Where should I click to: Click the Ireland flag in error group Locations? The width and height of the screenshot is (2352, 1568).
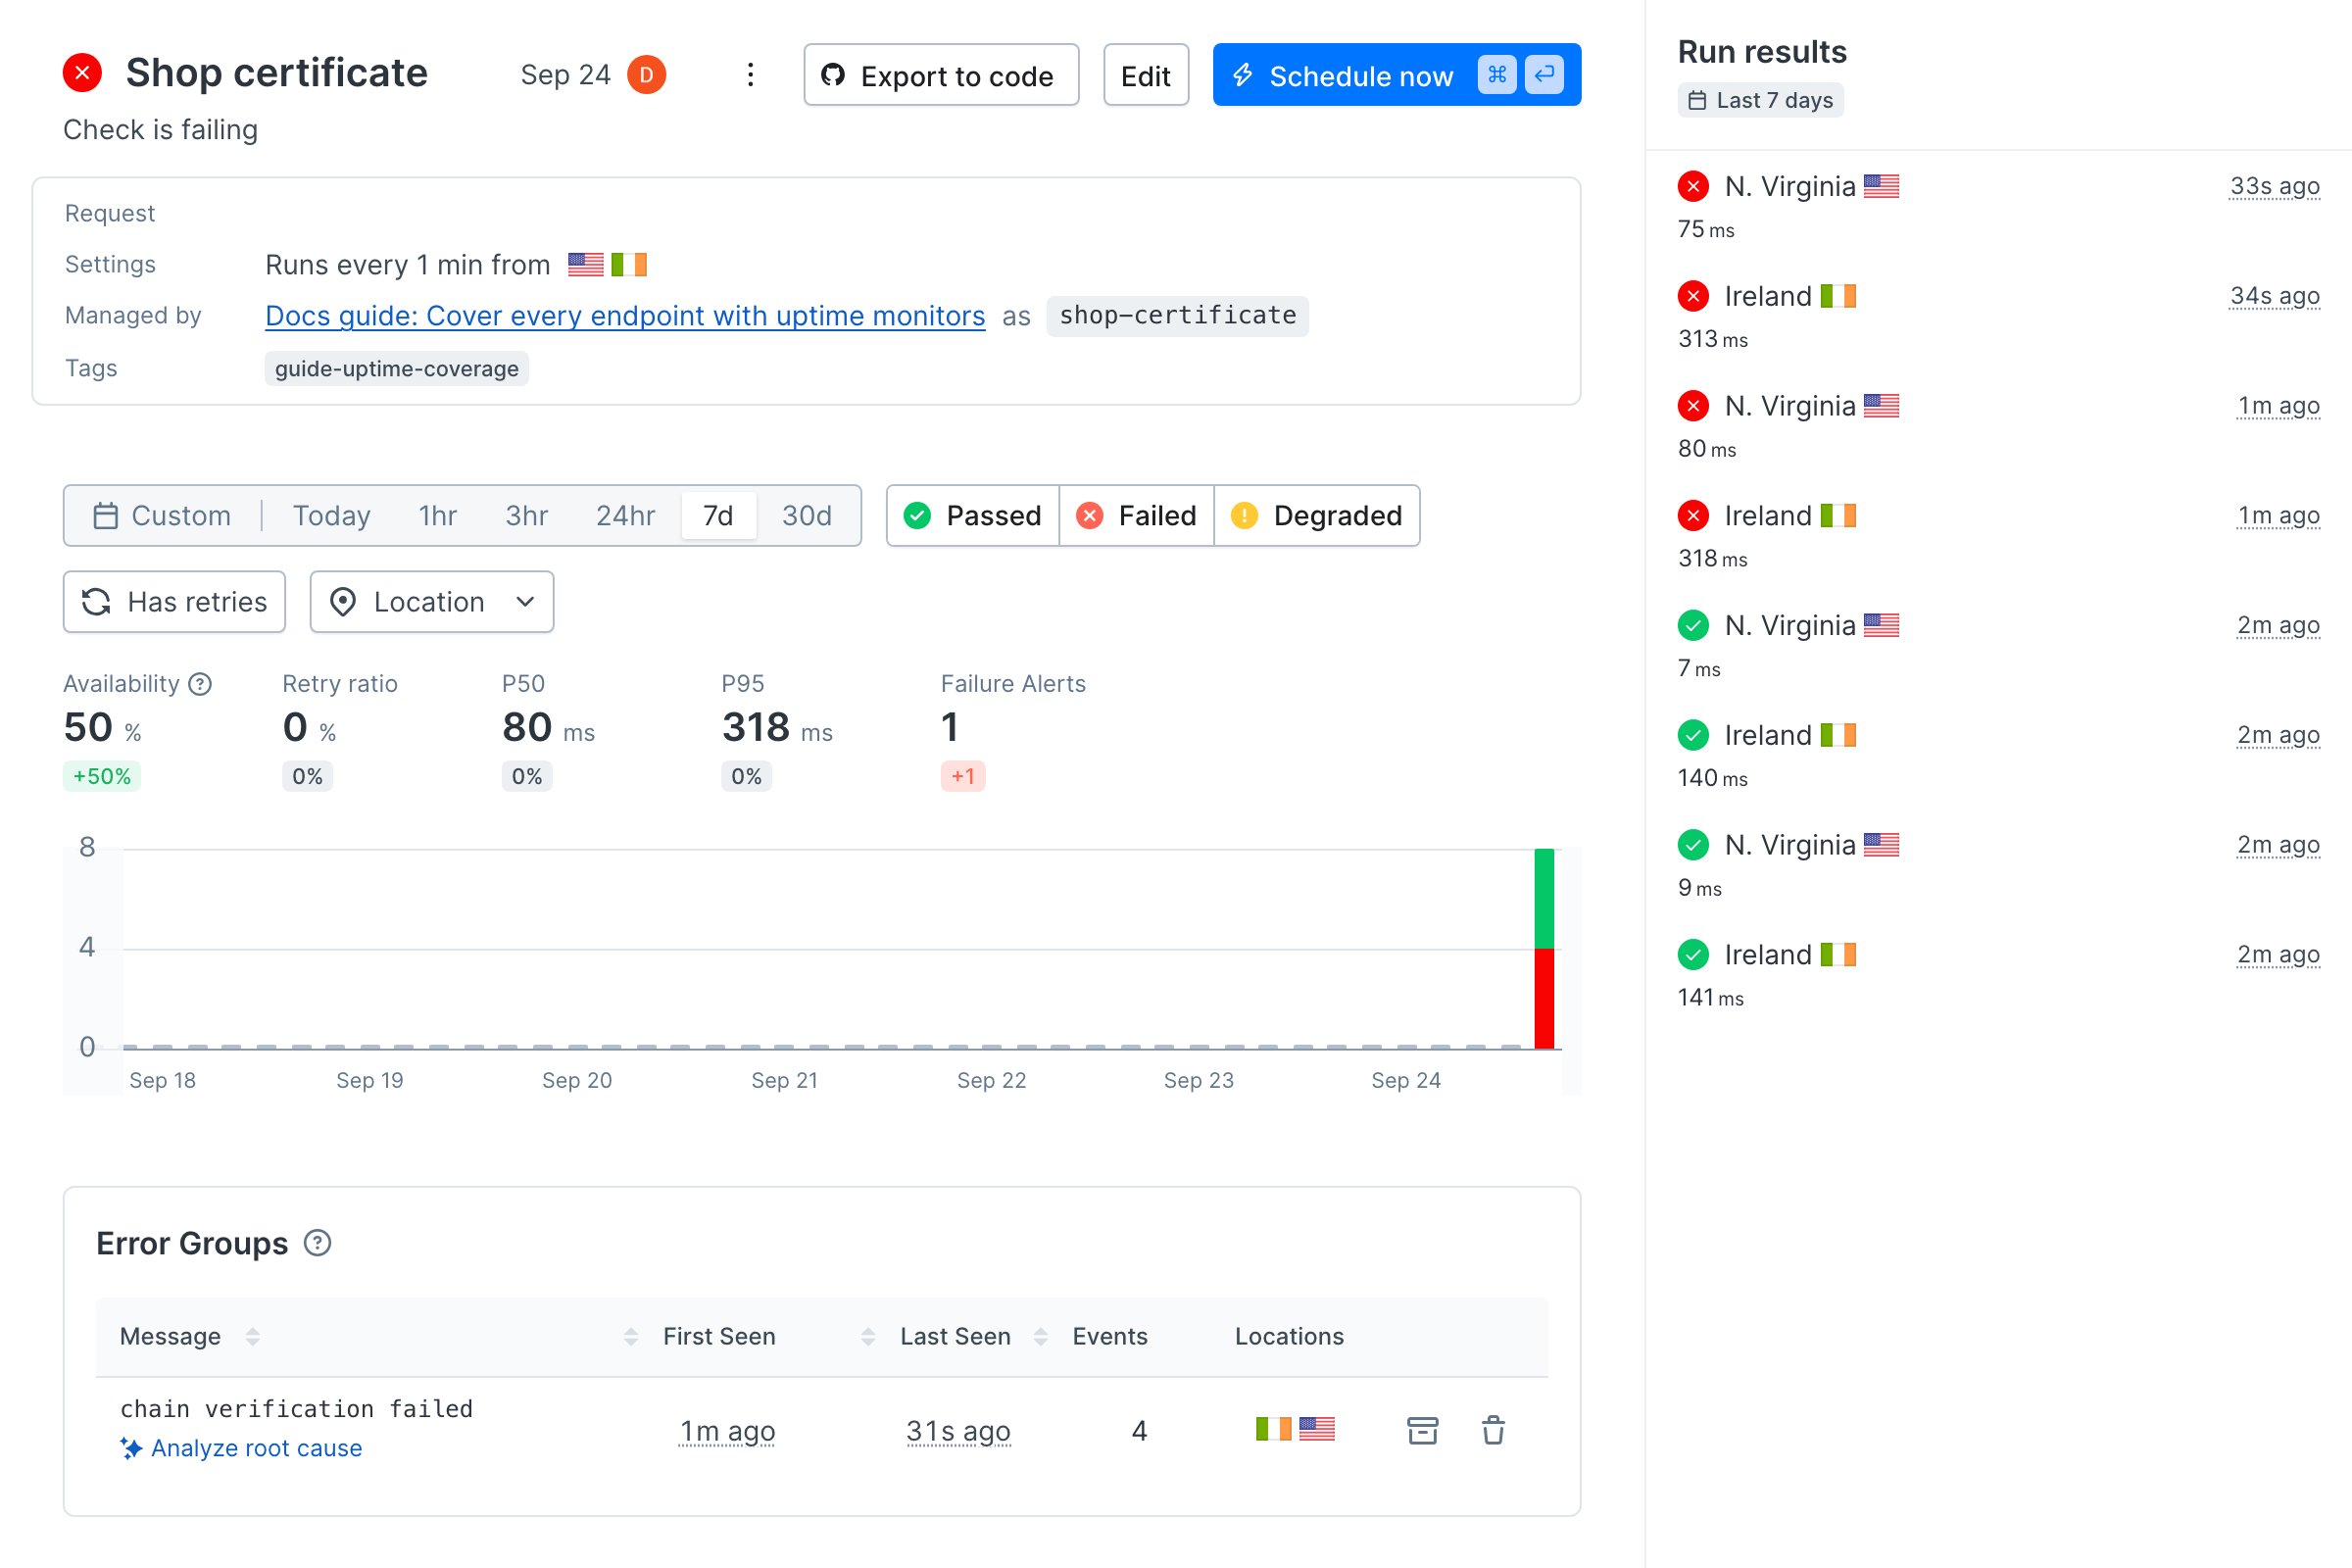(x=1273, y=1429)
